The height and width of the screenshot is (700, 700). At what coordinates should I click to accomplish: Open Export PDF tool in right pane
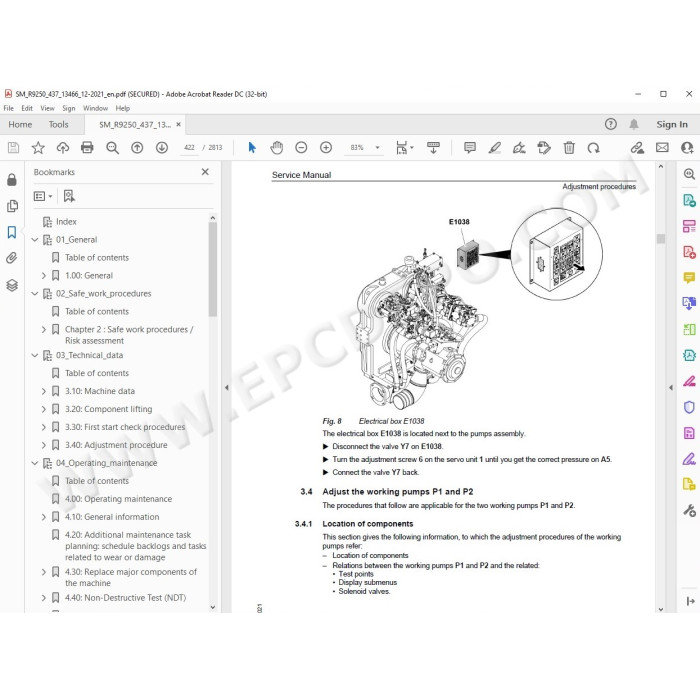click(689, 200)
